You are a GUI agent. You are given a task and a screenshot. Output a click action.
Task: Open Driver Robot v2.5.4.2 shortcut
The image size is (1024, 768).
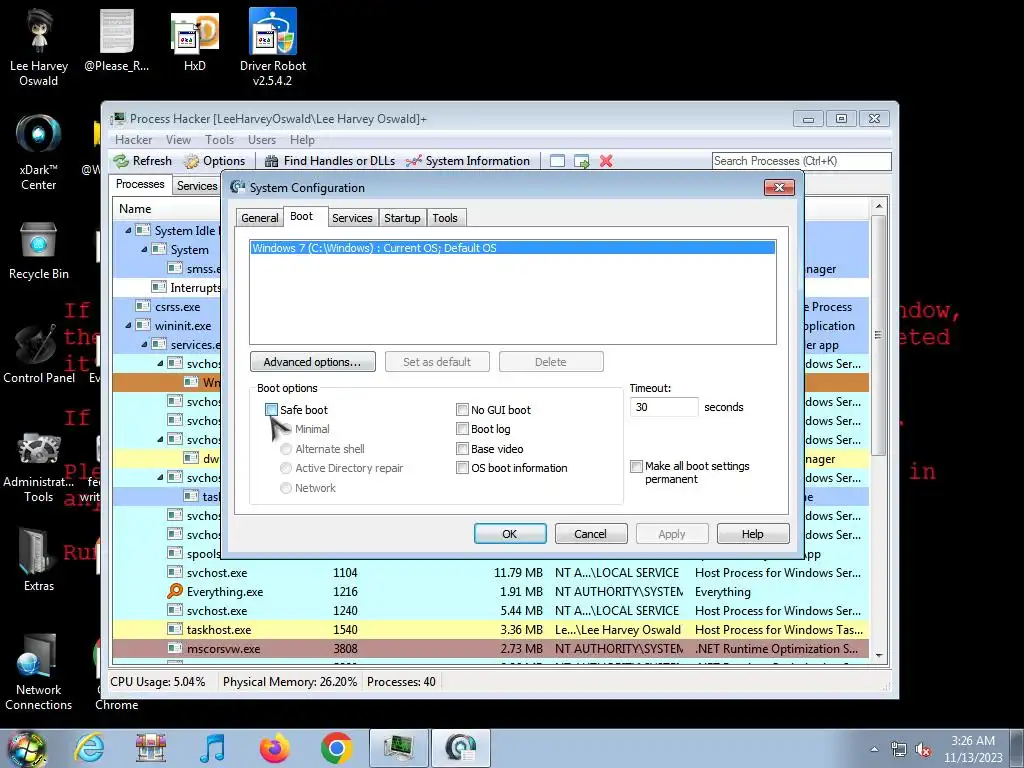pyautogui.click(x=273, y=47)
